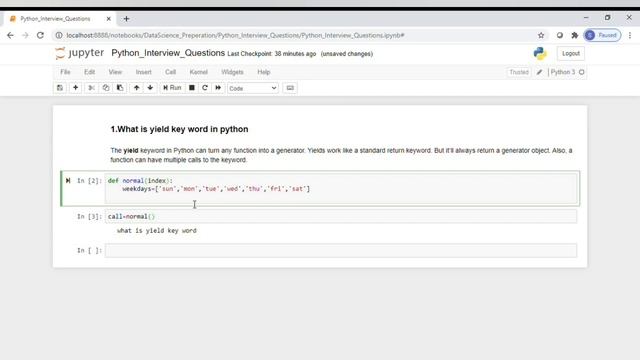Click the Trusted notebook indicator
Image resolution: width=640 pixels, height=360 pixels.
click(x=519, y=72)
